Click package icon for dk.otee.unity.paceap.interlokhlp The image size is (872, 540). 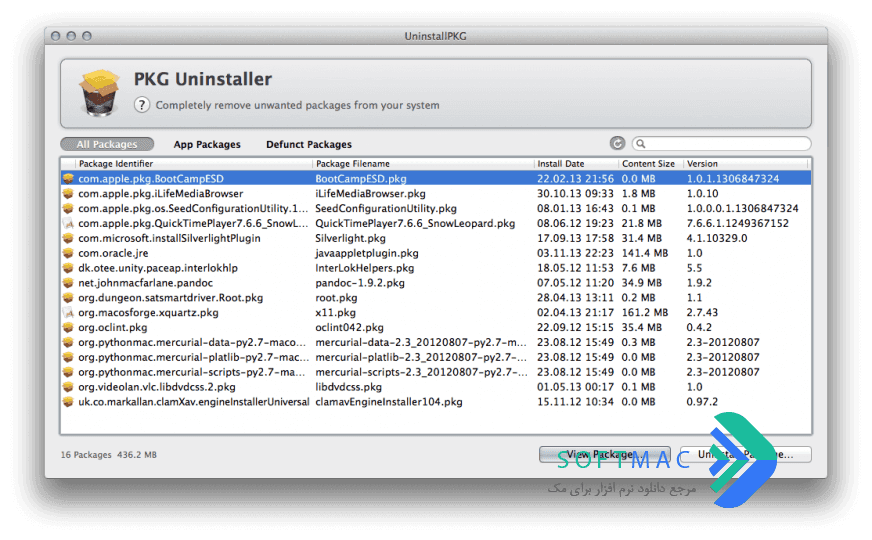(x=68, y=268)
